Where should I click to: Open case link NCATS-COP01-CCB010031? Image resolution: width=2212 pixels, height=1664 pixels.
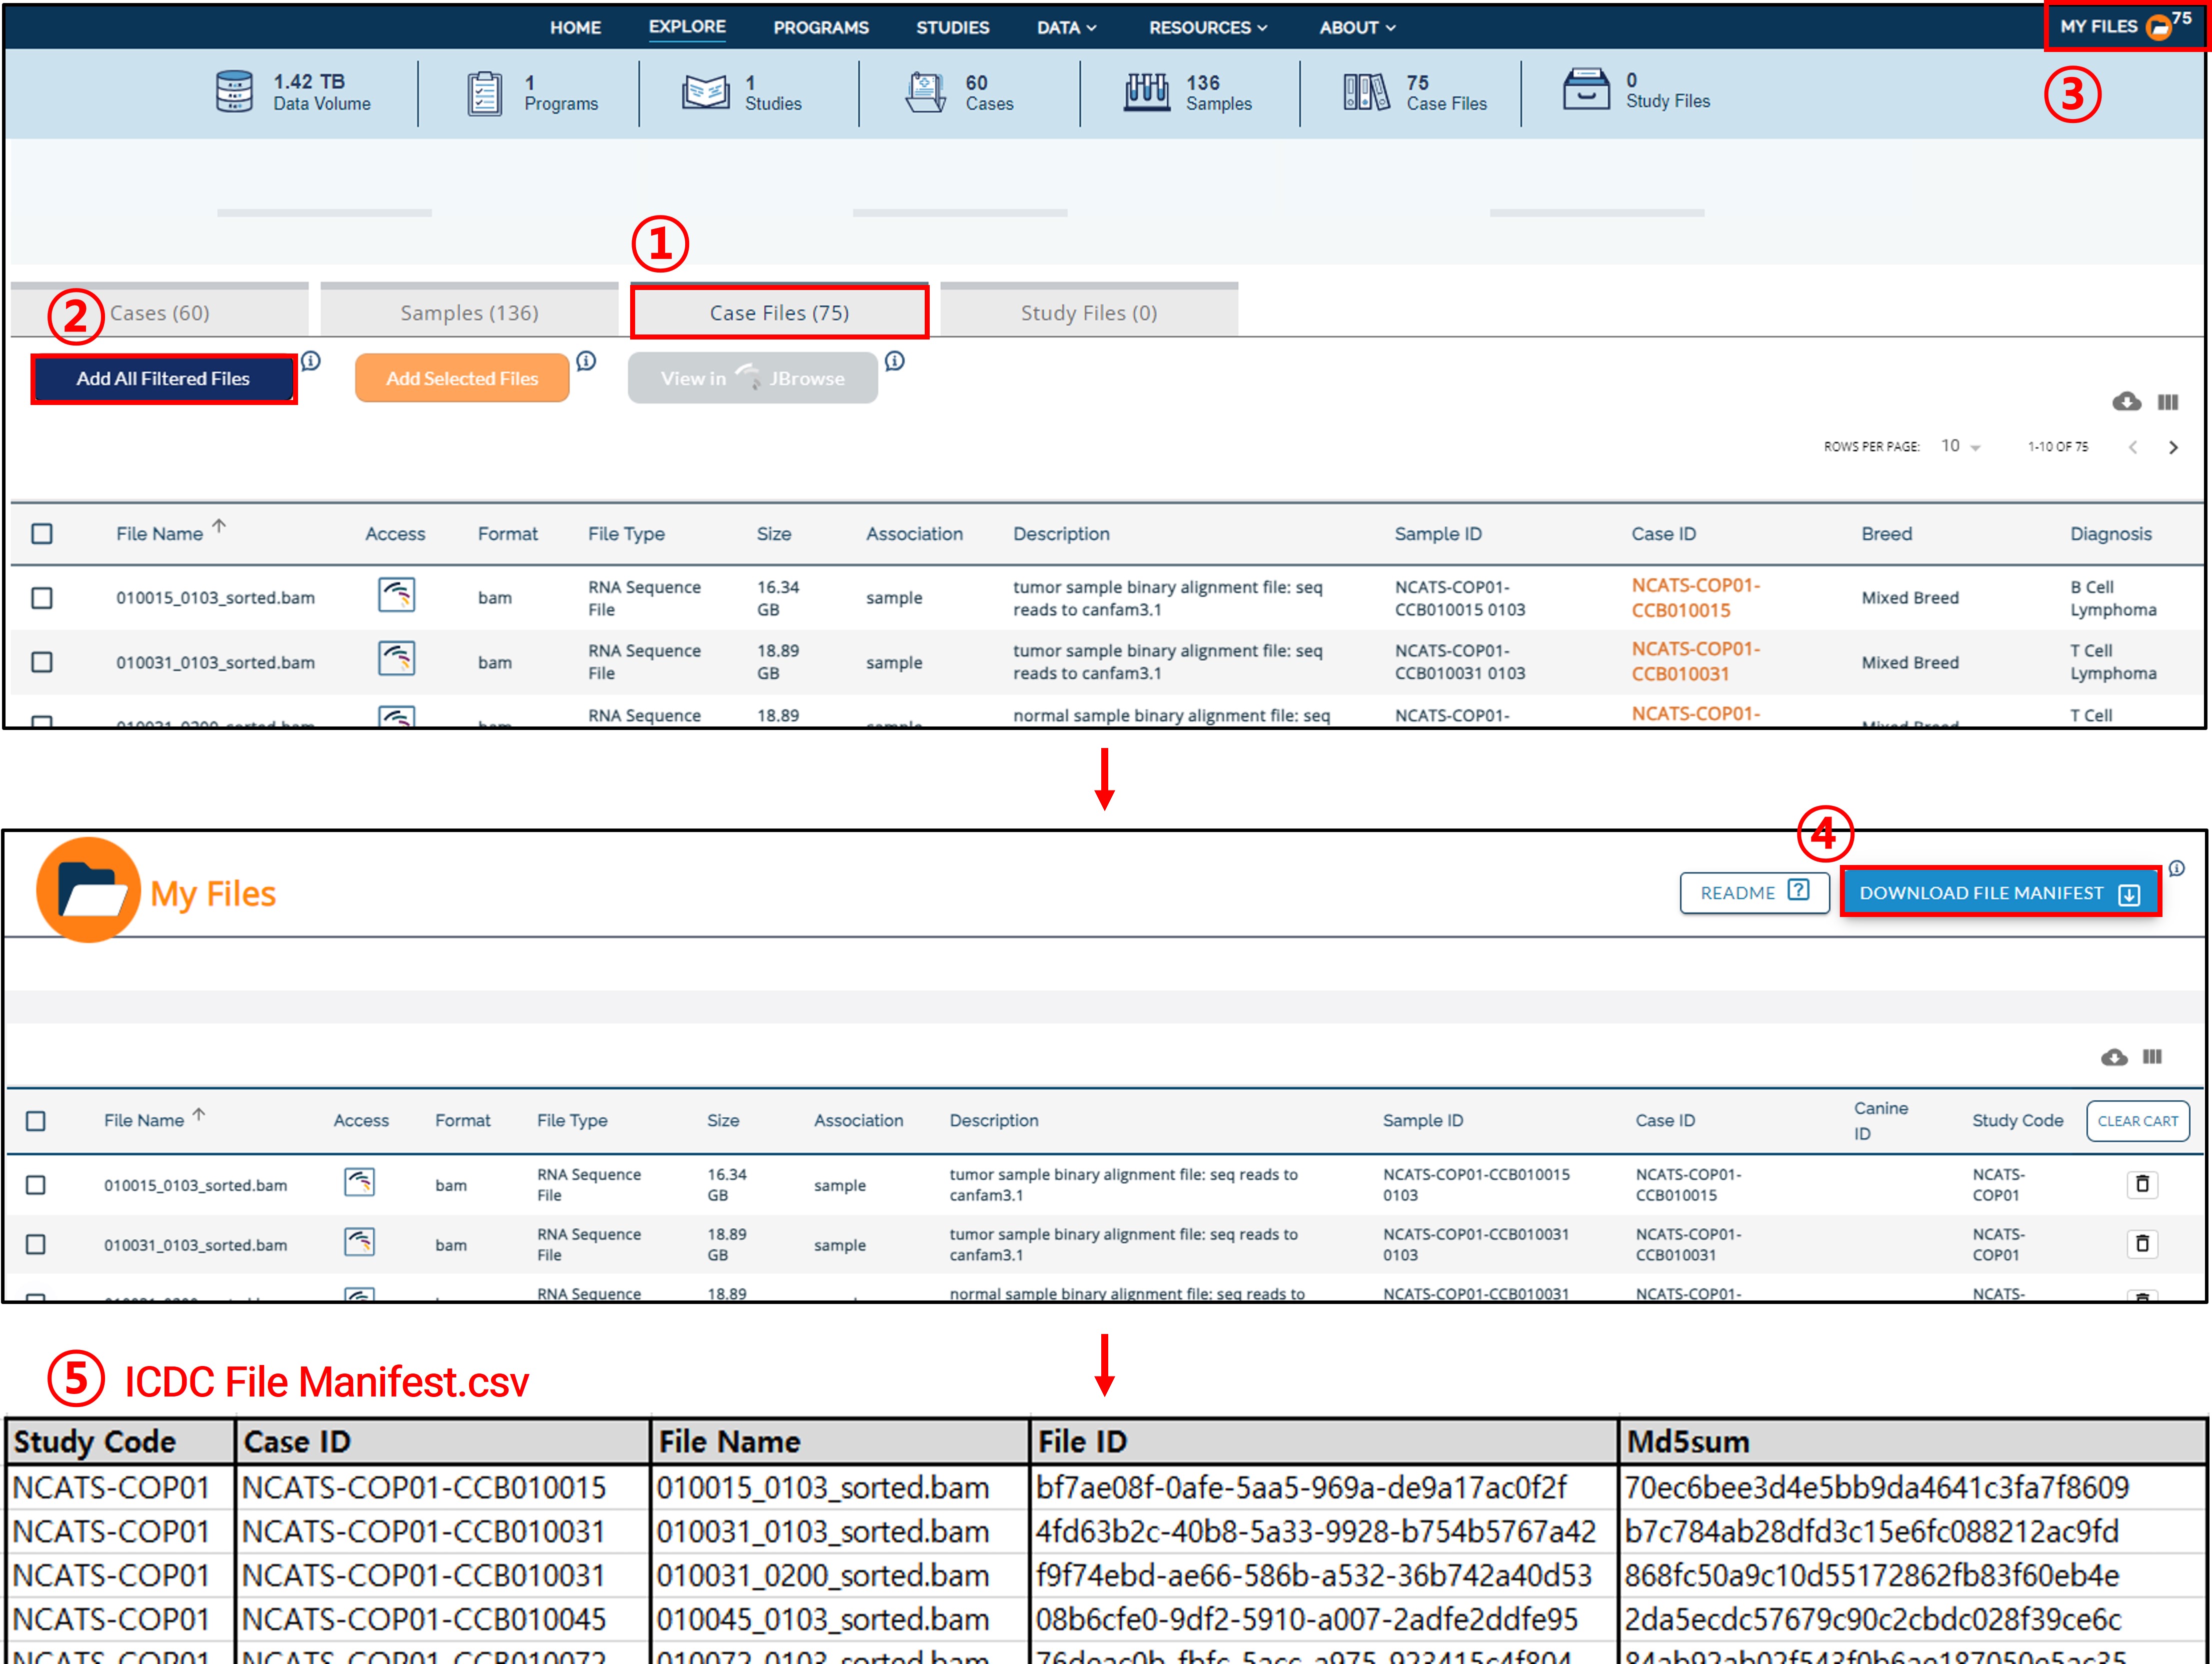1696,661
